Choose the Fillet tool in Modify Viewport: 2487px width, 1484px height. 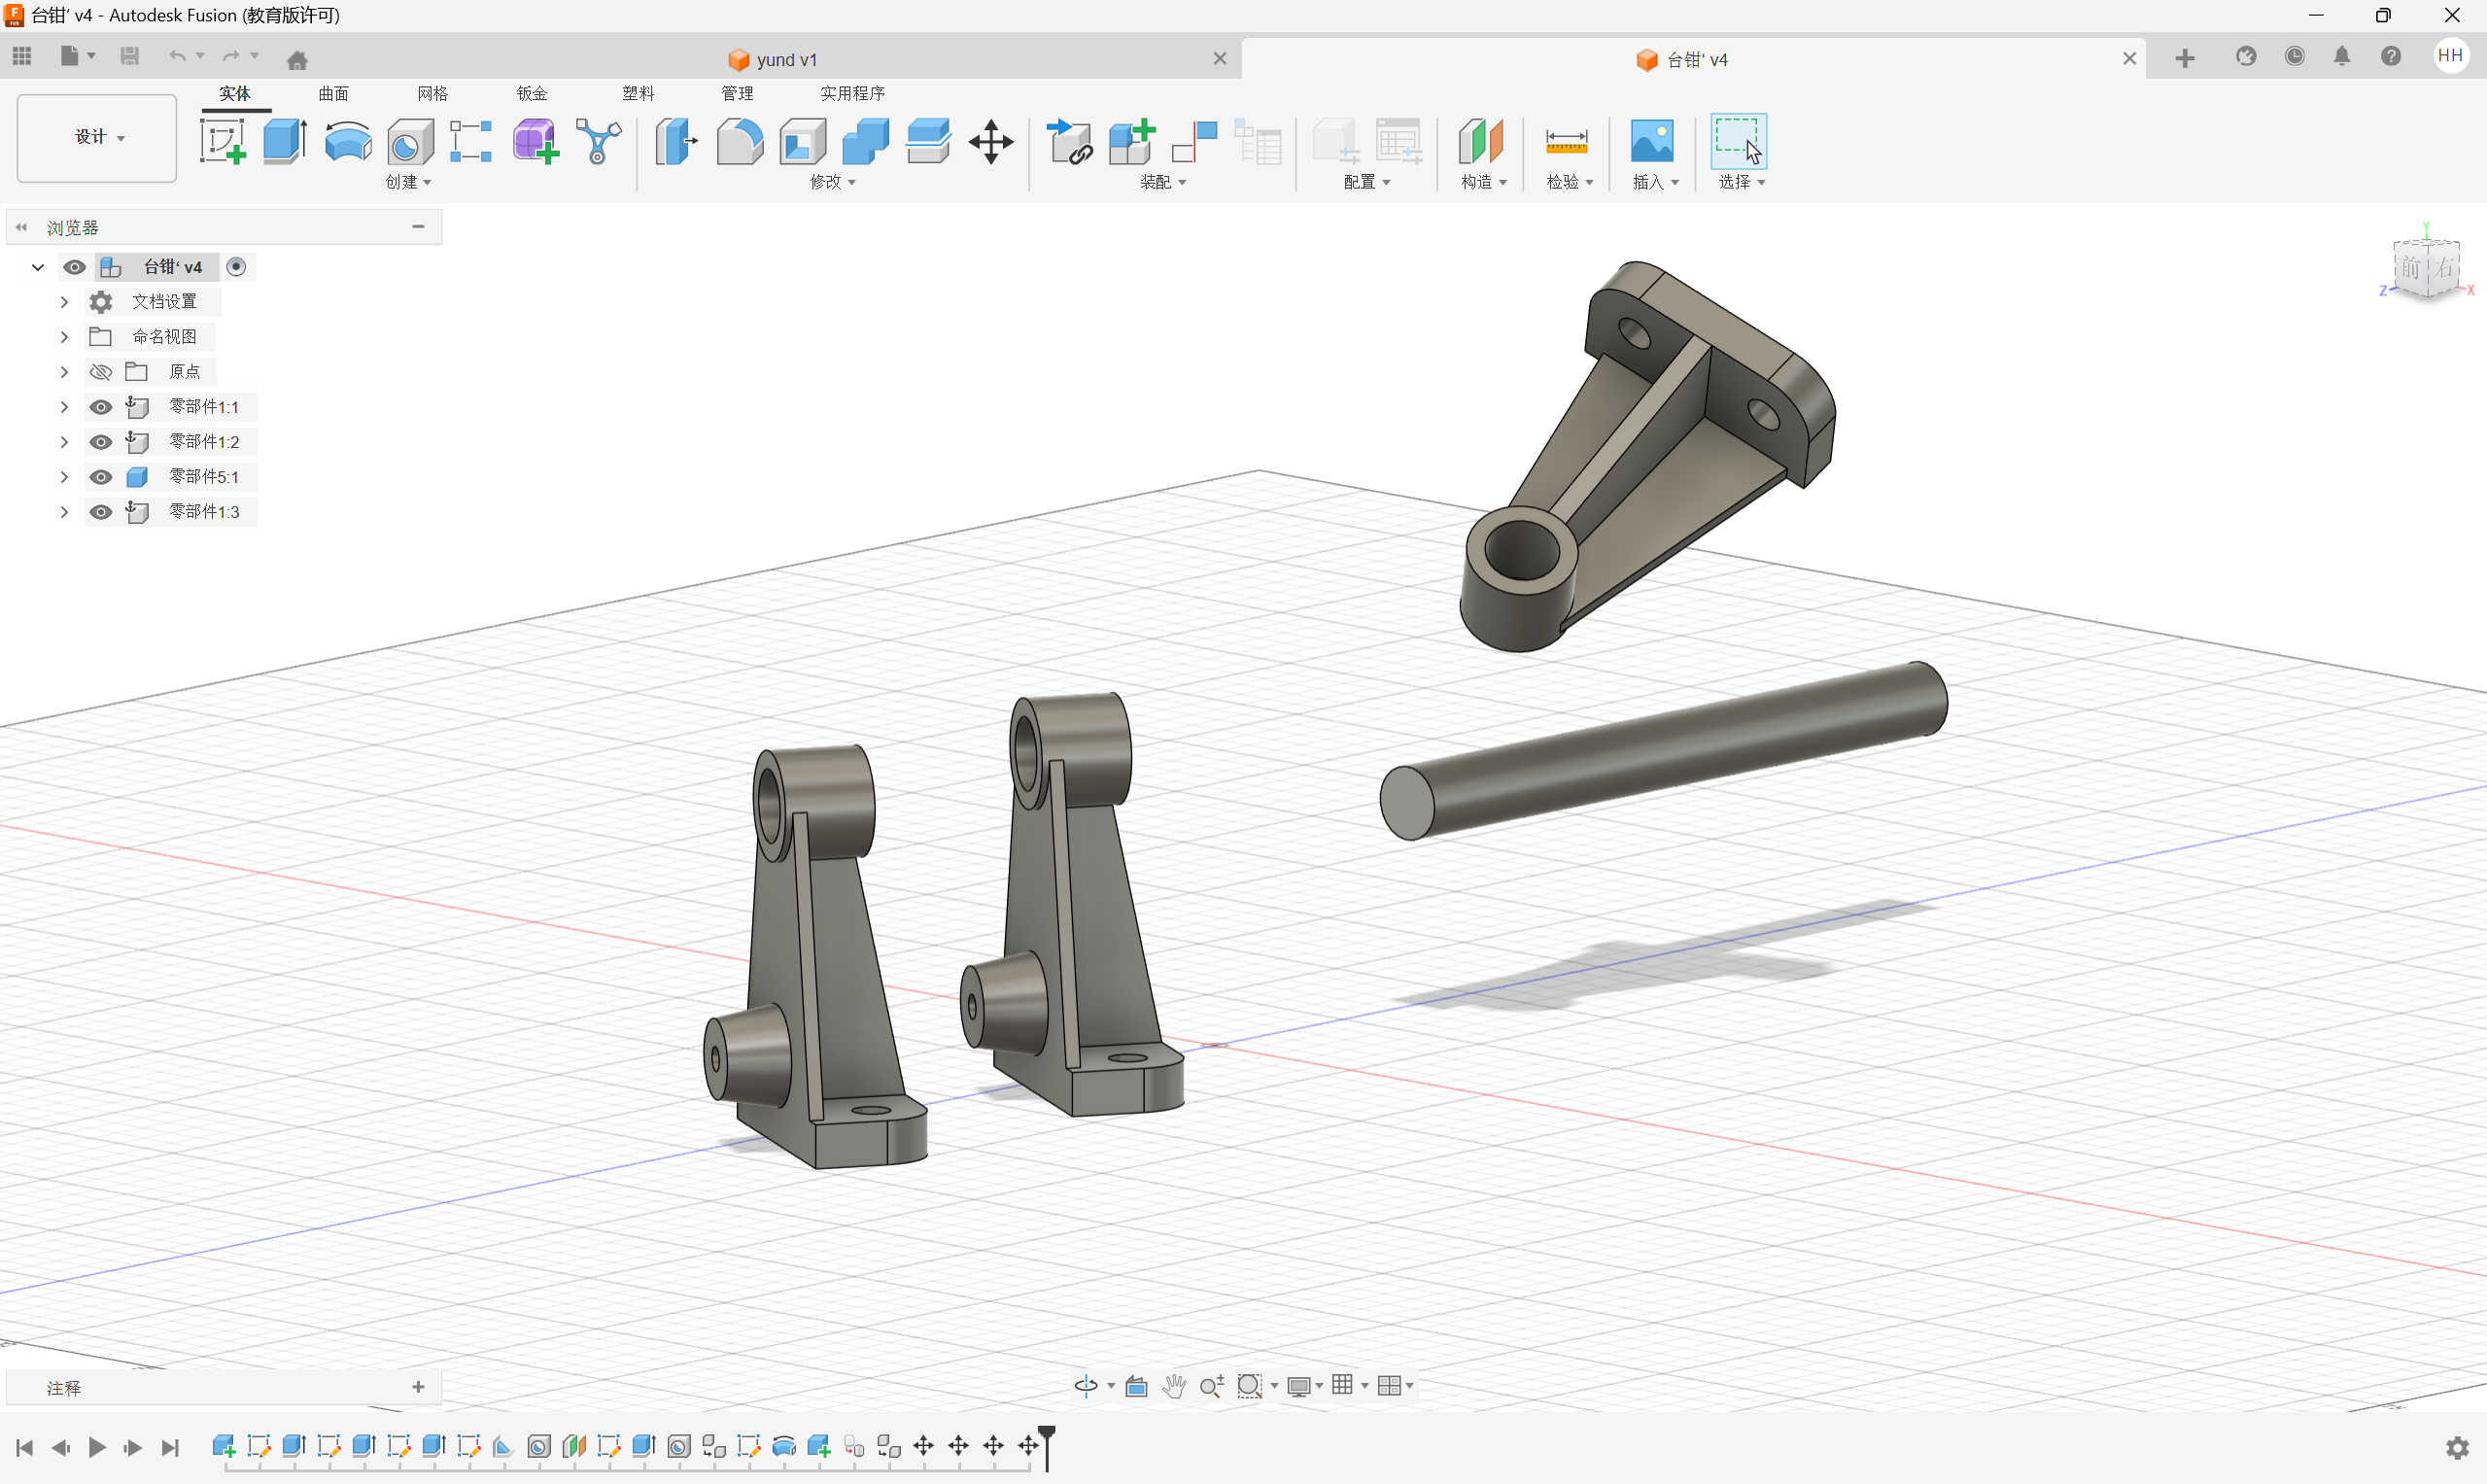click(740, 141)
